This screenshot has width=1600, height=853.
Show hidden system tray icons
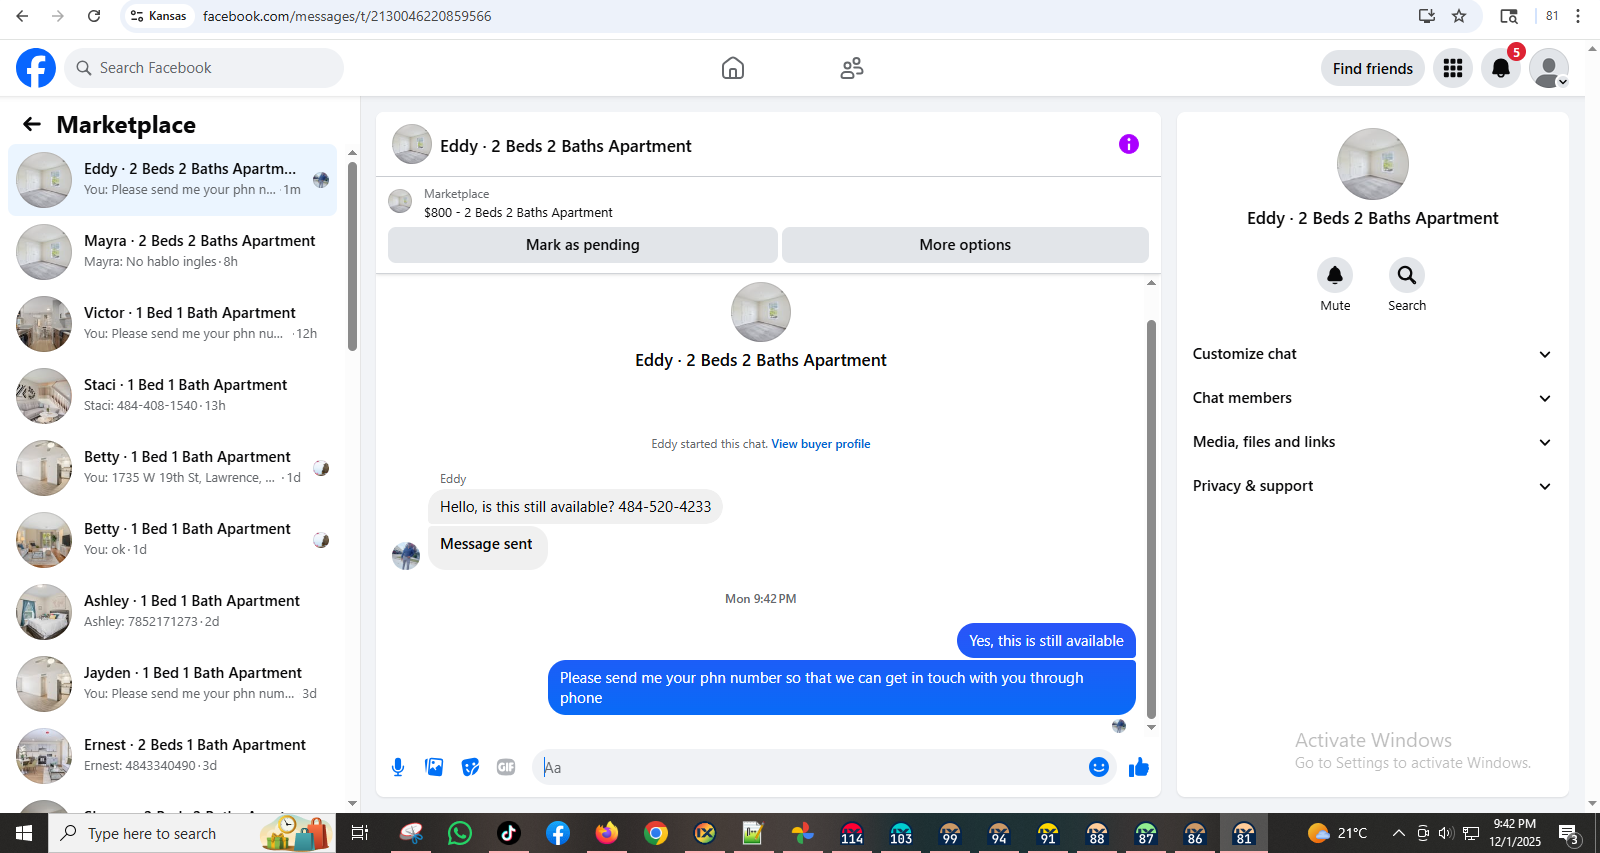click(x=1399, y=833)
